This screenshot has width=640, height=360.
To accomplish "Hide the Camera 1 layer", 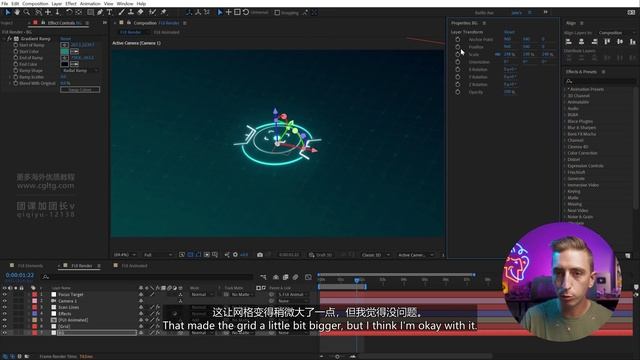I will (4, 301).
